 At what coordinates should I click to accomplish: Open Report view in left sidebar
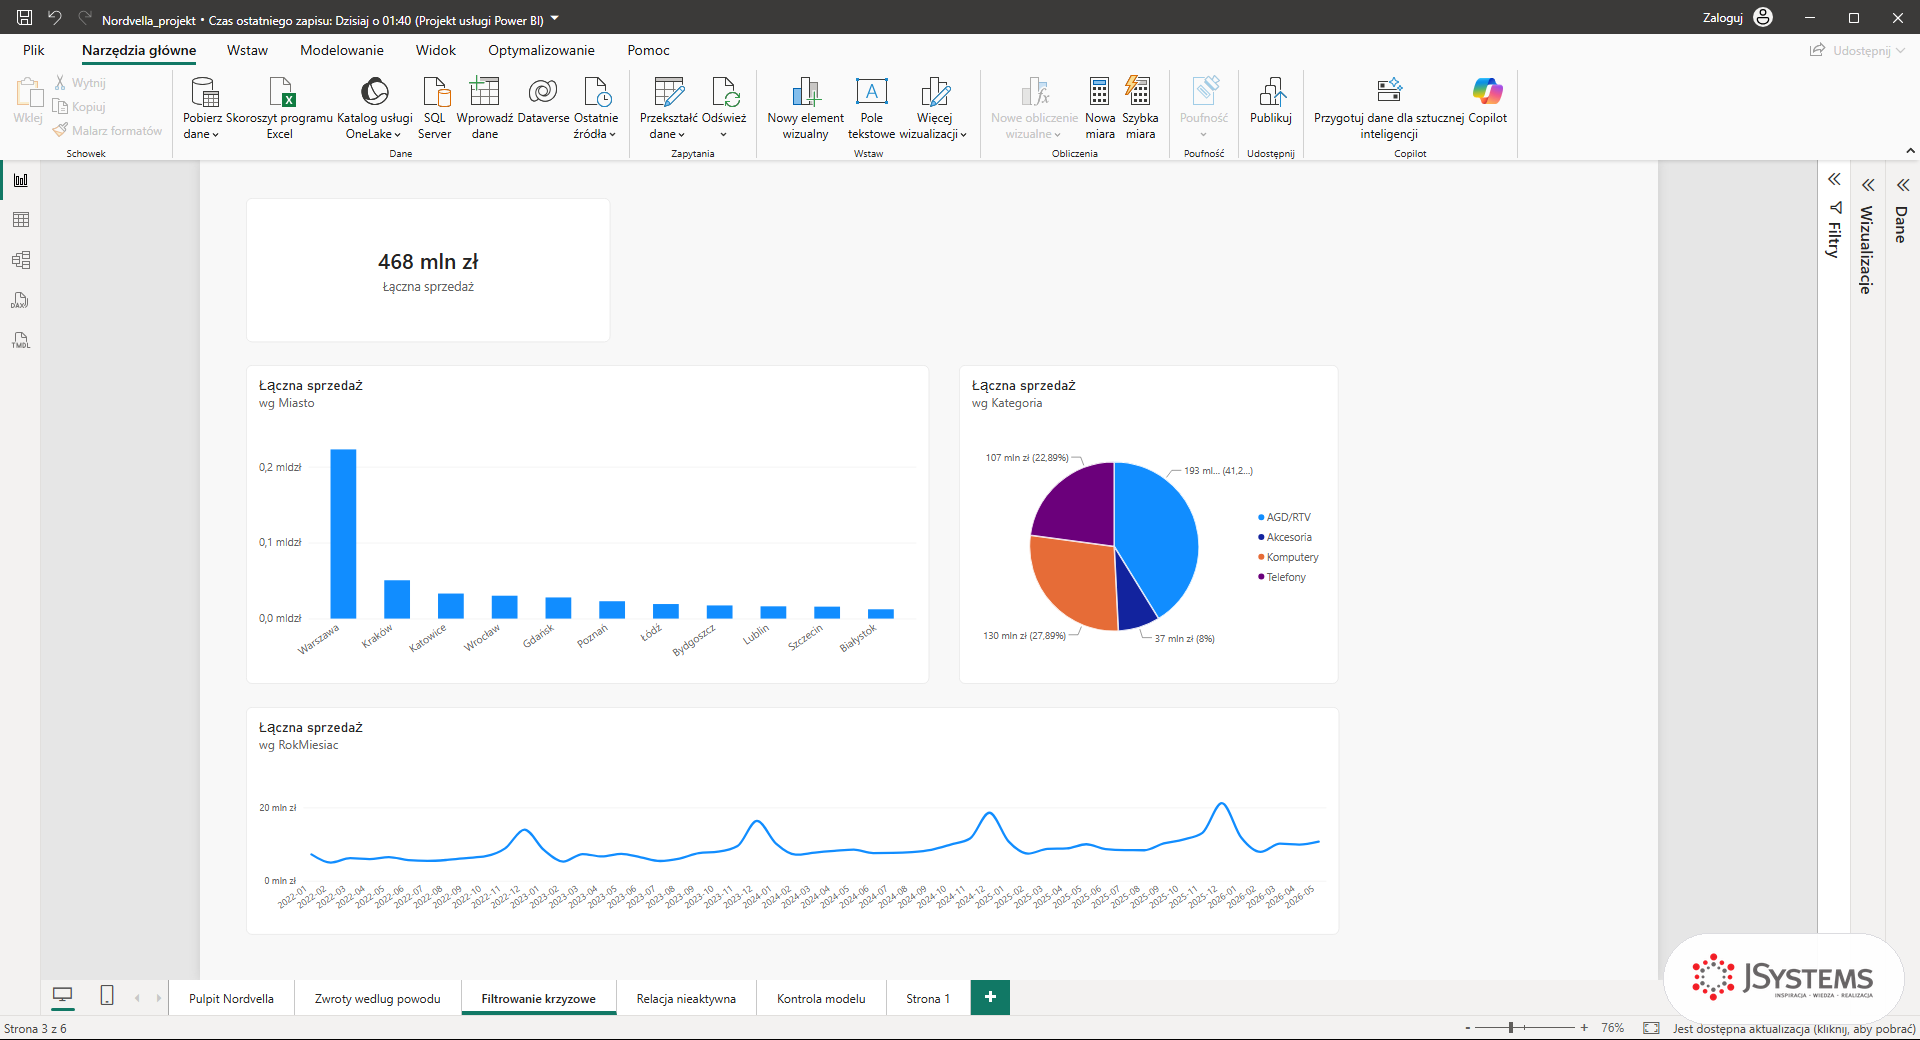20,180
